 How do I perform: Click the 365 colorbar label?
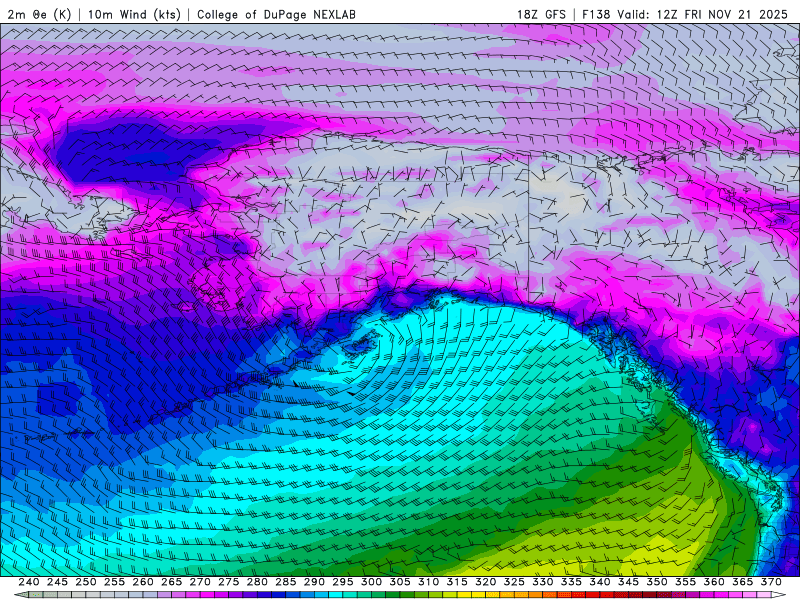[x=743, y=582]
